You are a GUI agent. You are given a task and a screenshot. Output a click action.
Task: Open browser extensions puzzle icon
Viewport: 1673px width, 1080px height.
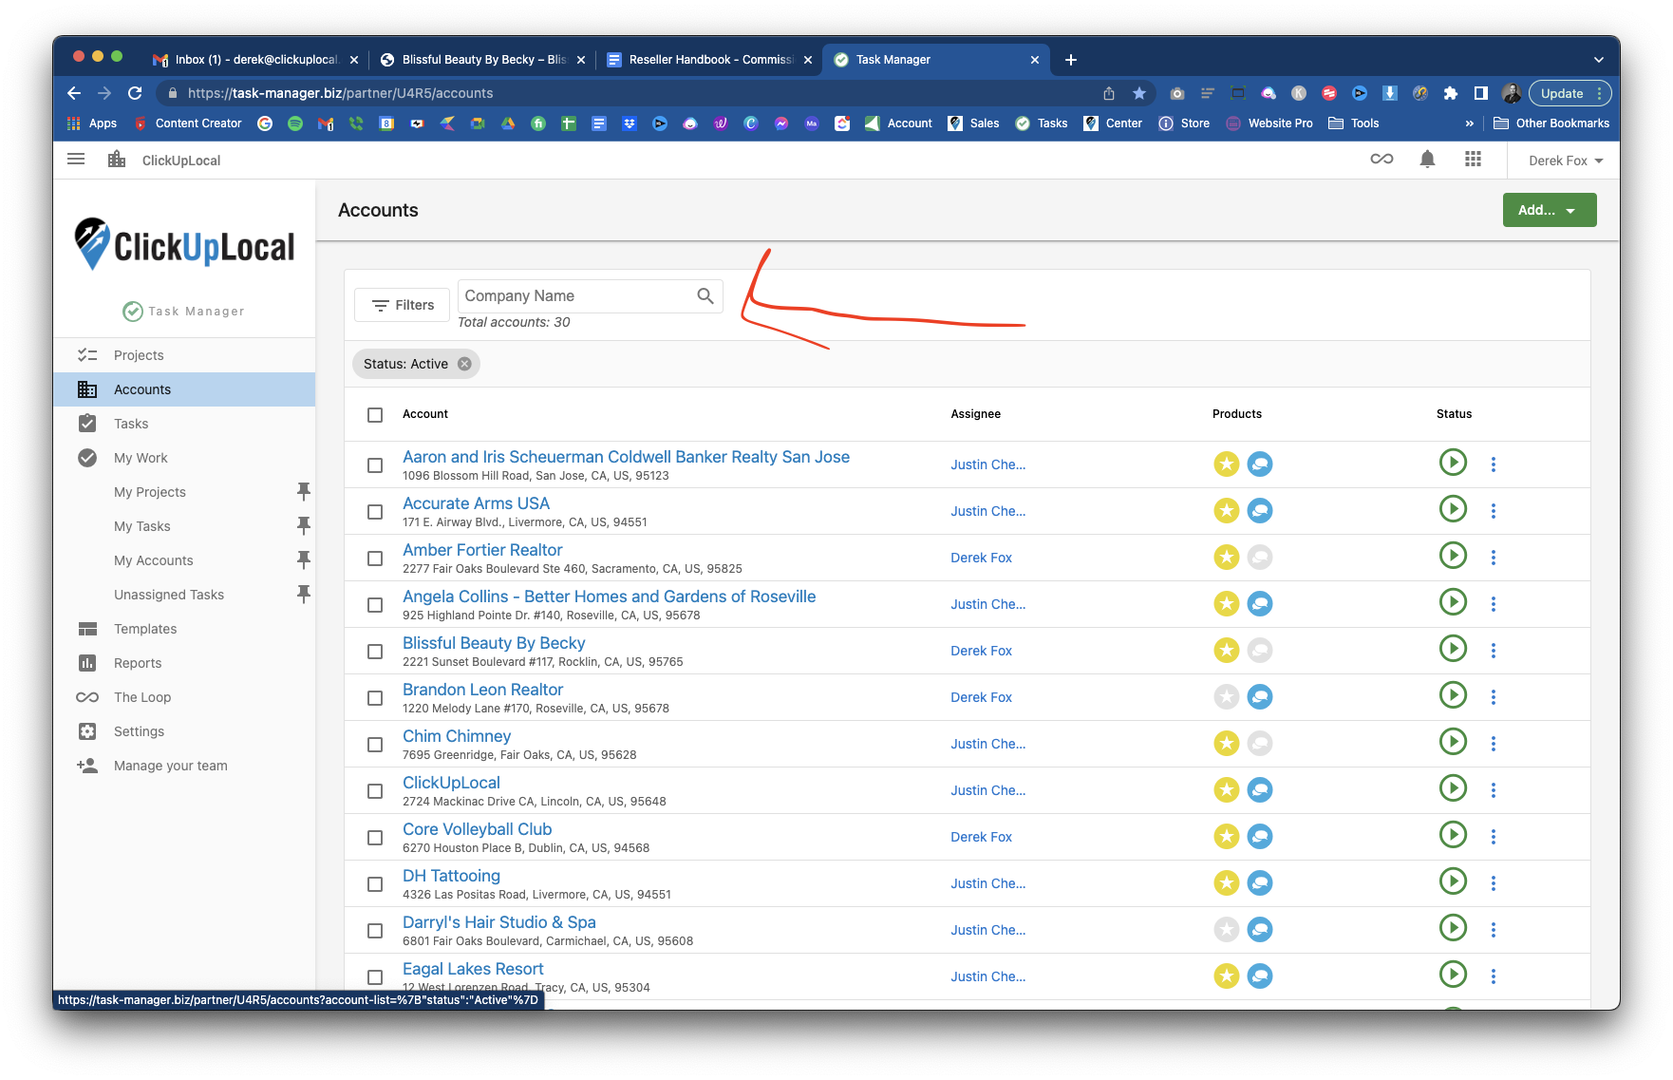tap(1450, 93)
